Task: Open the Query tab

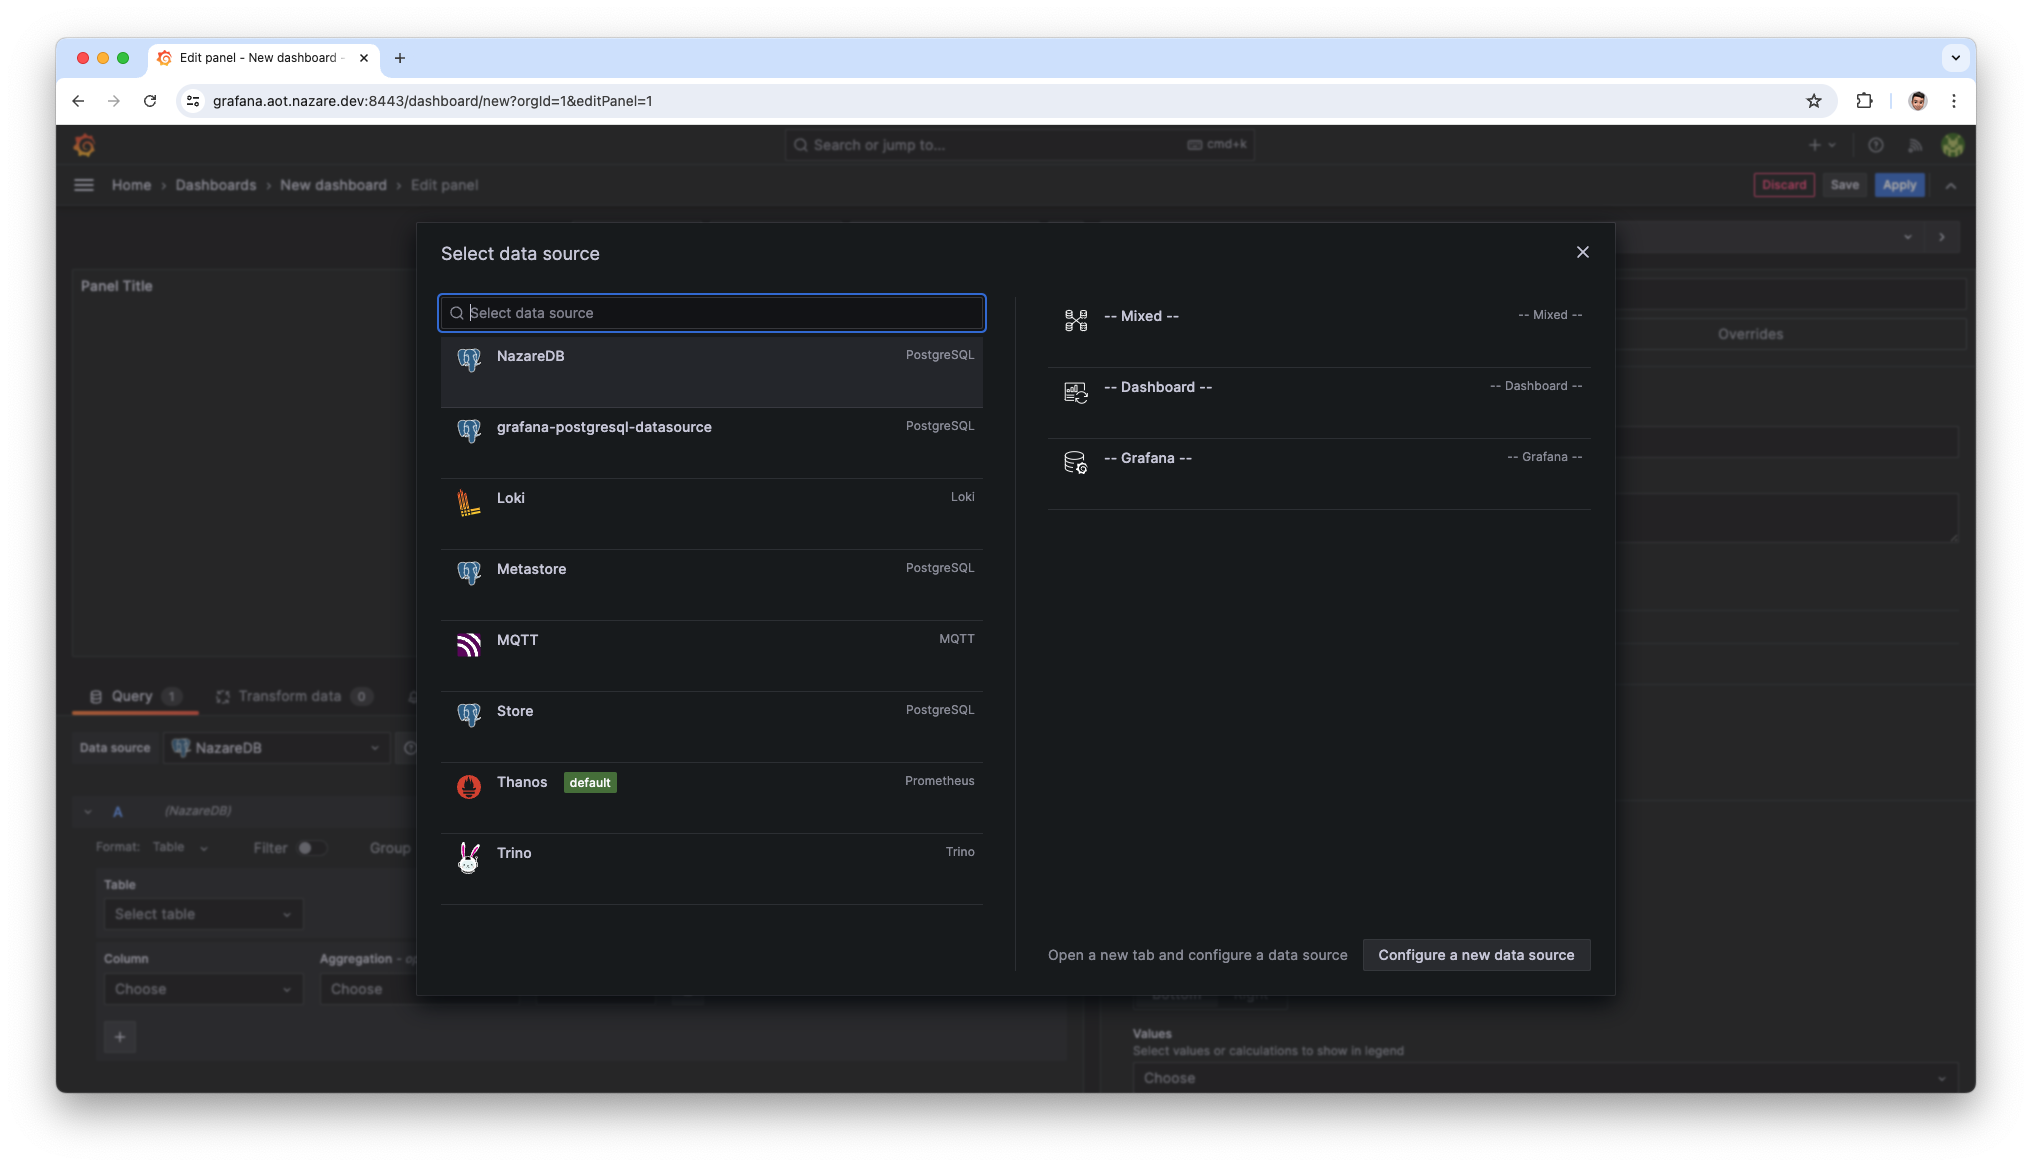Action: pos(134,695)
